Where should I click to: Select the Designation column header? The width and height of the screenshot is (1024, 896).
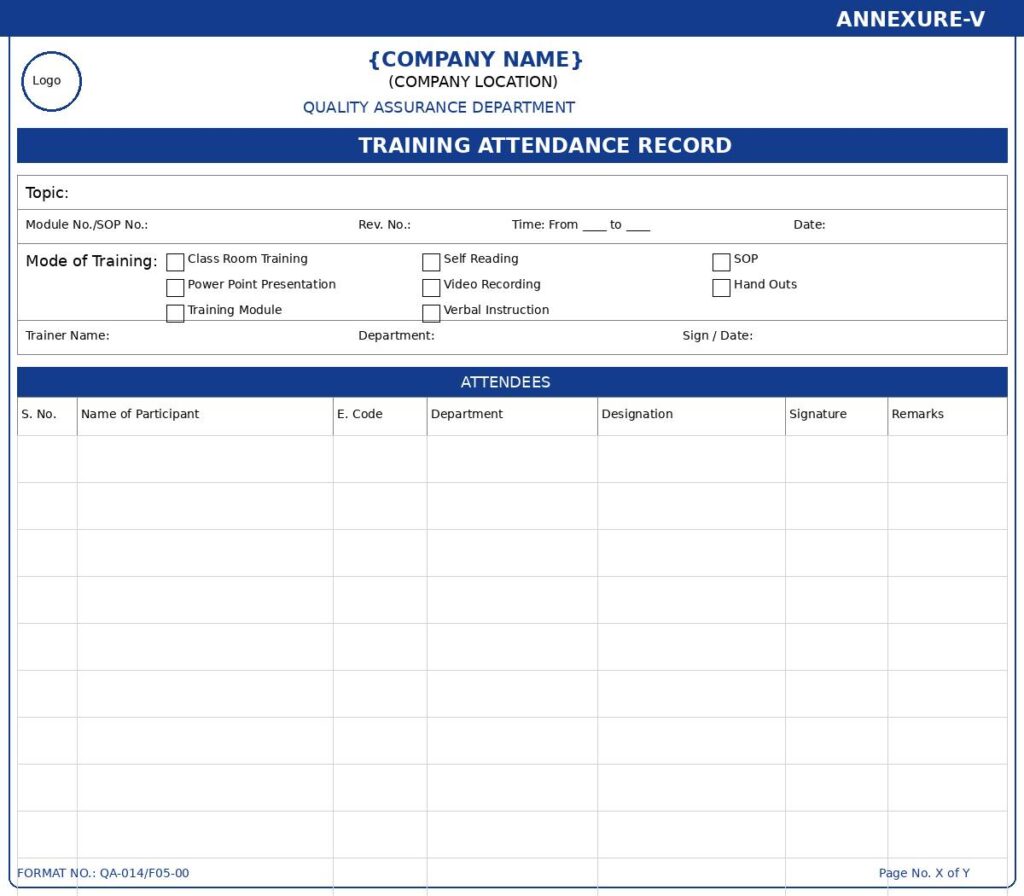pos(691,416)
